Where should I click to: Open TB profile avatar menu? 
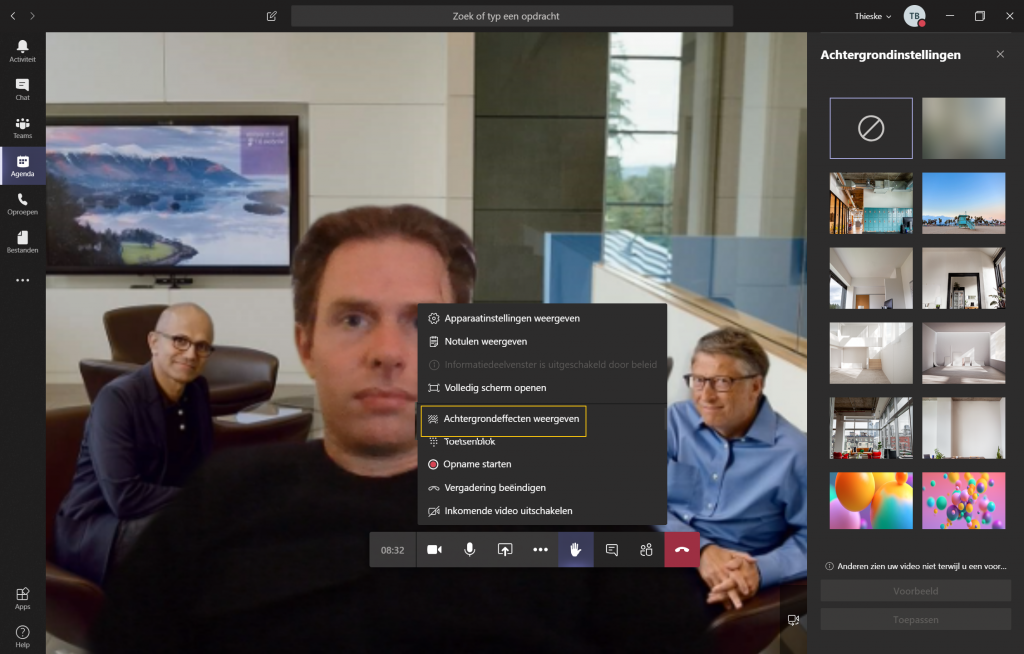tap(914, 16)
